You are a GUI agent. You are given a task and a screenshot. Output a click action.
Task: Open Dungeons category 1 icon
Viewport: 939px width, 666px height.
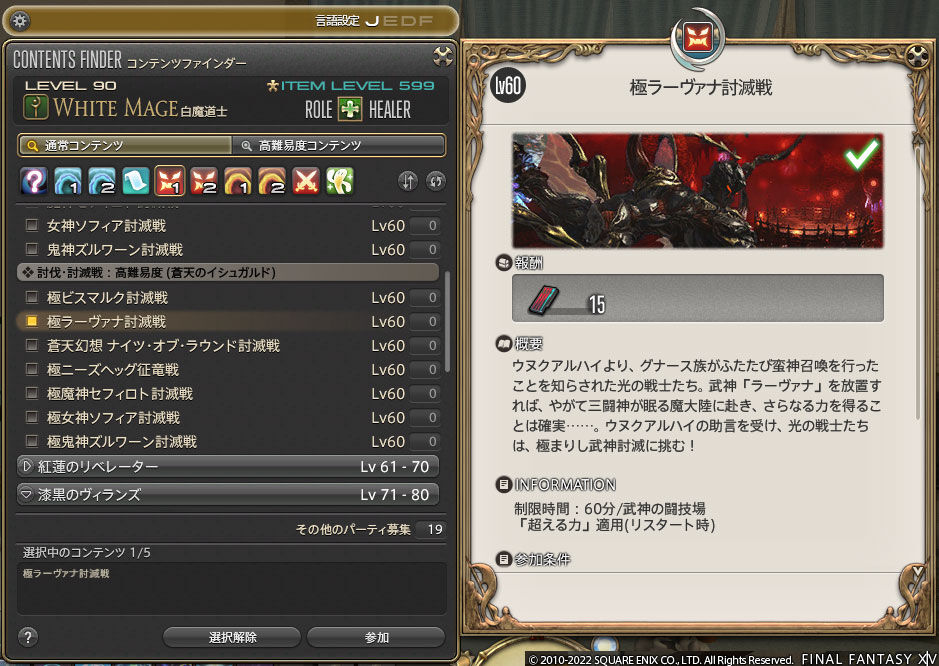tap(68, 180)
